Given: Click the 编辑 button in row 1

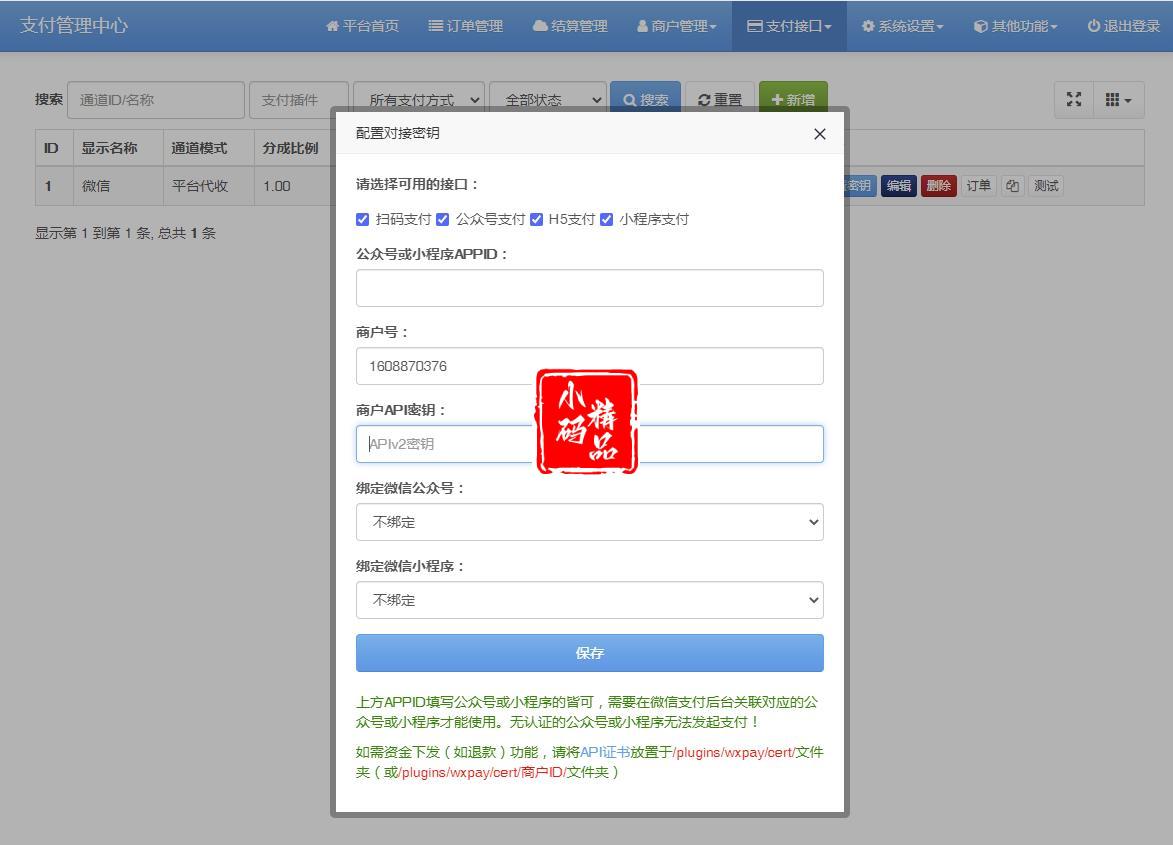Looking at the screenshot, I should (898, 185).
